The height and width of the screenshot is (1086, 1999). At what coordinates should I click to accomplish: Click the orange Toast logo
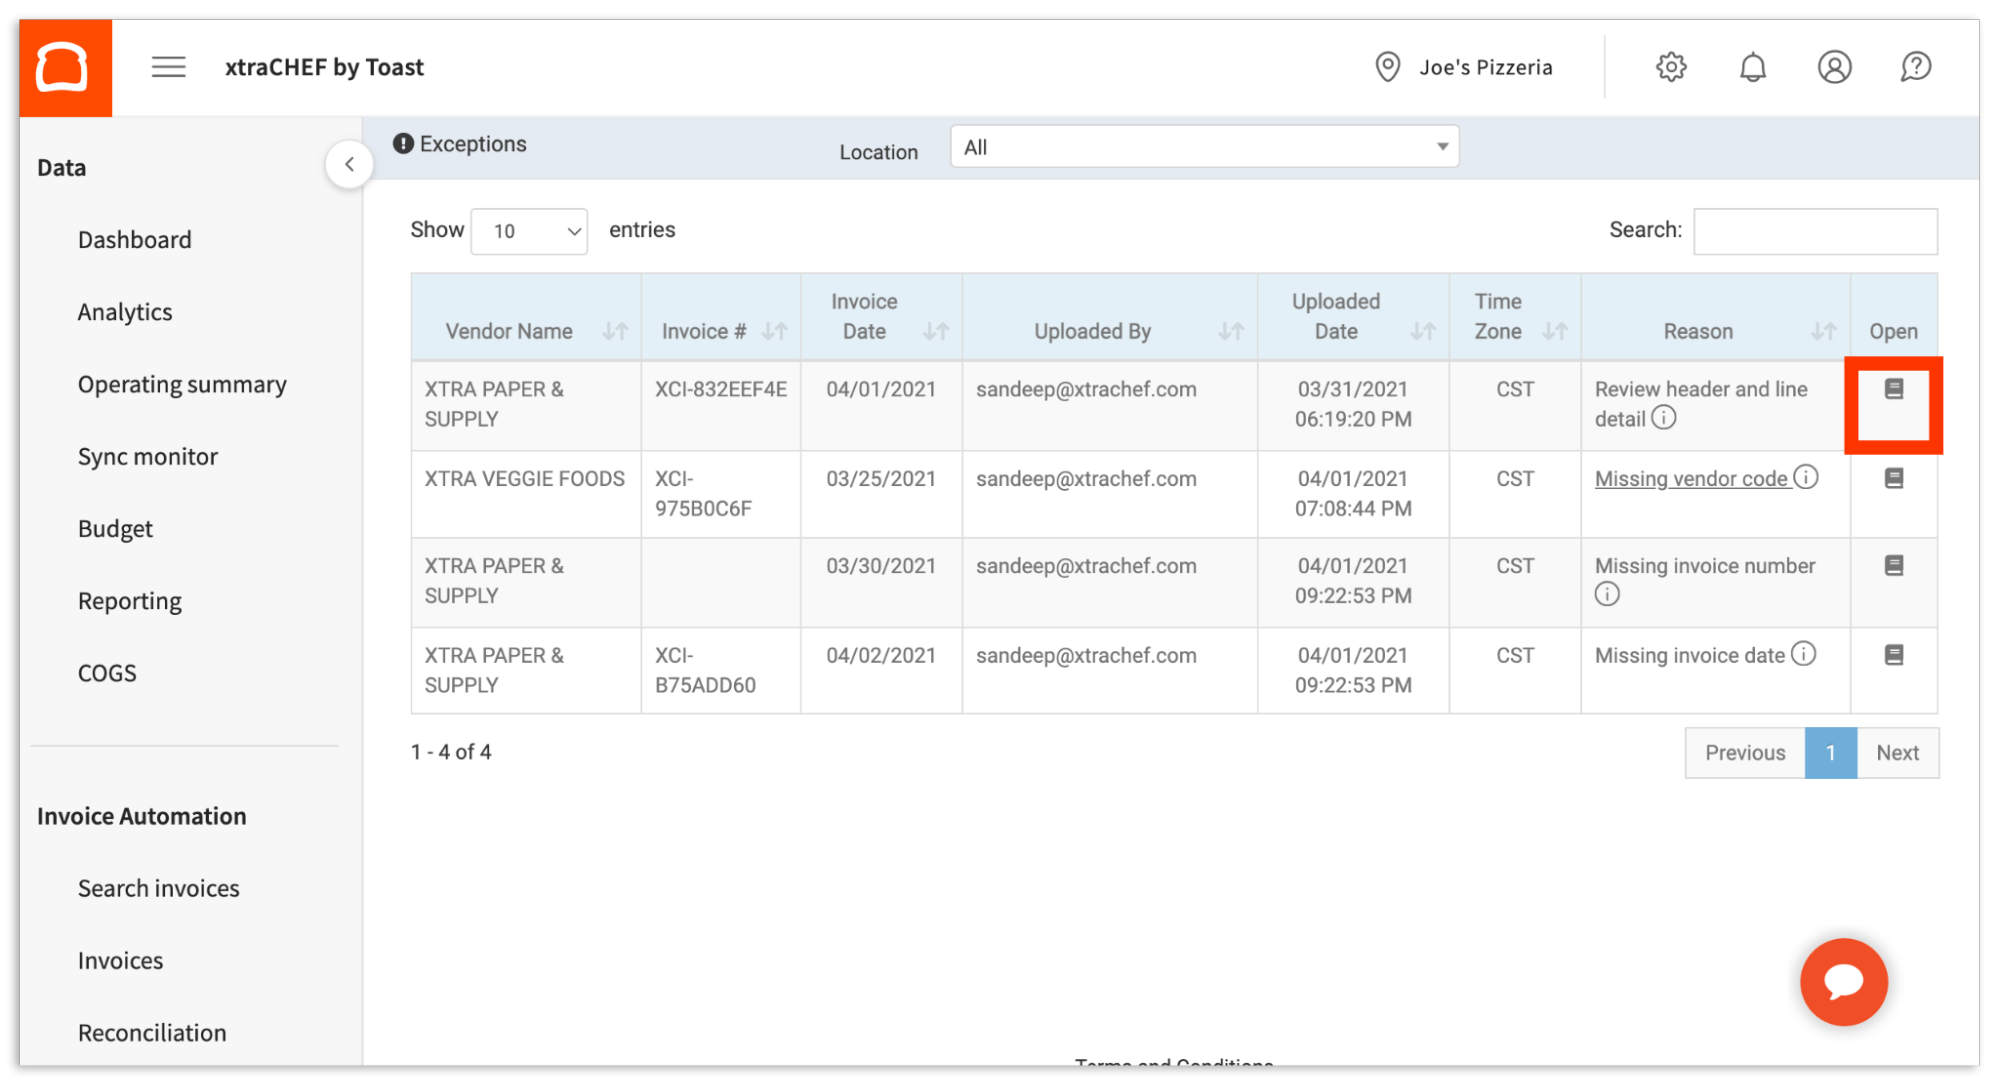[x=64, y=67]
